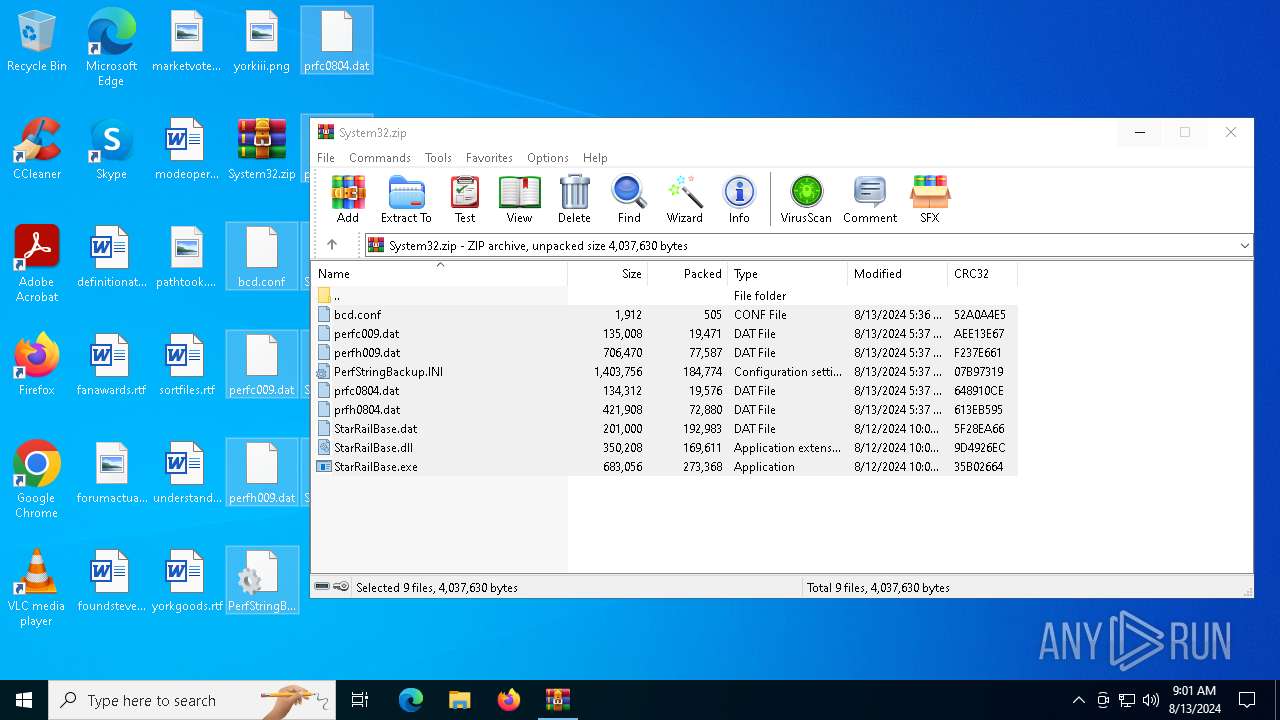
Task: Click the Google Chrome desktop shortcut
Action: coord(37,480)
